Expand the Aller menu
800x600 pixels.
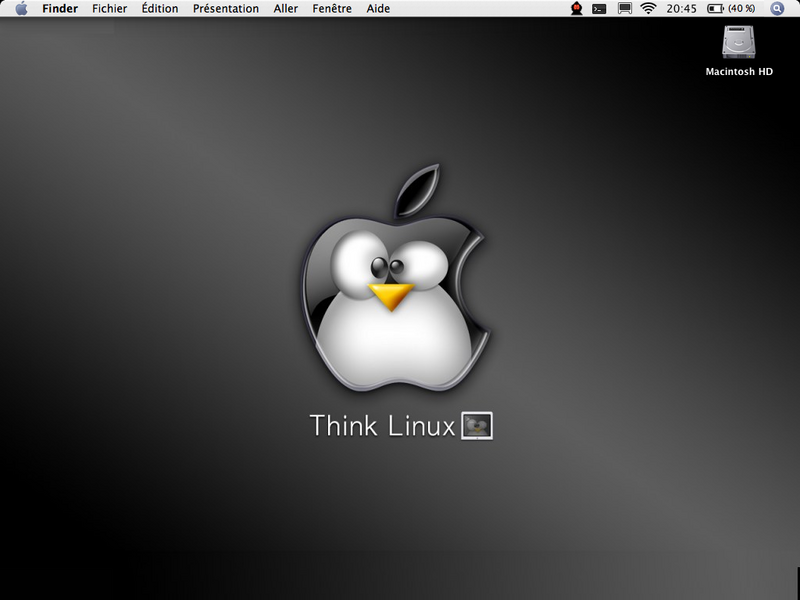pyautogui.click(x=285, y=9)
